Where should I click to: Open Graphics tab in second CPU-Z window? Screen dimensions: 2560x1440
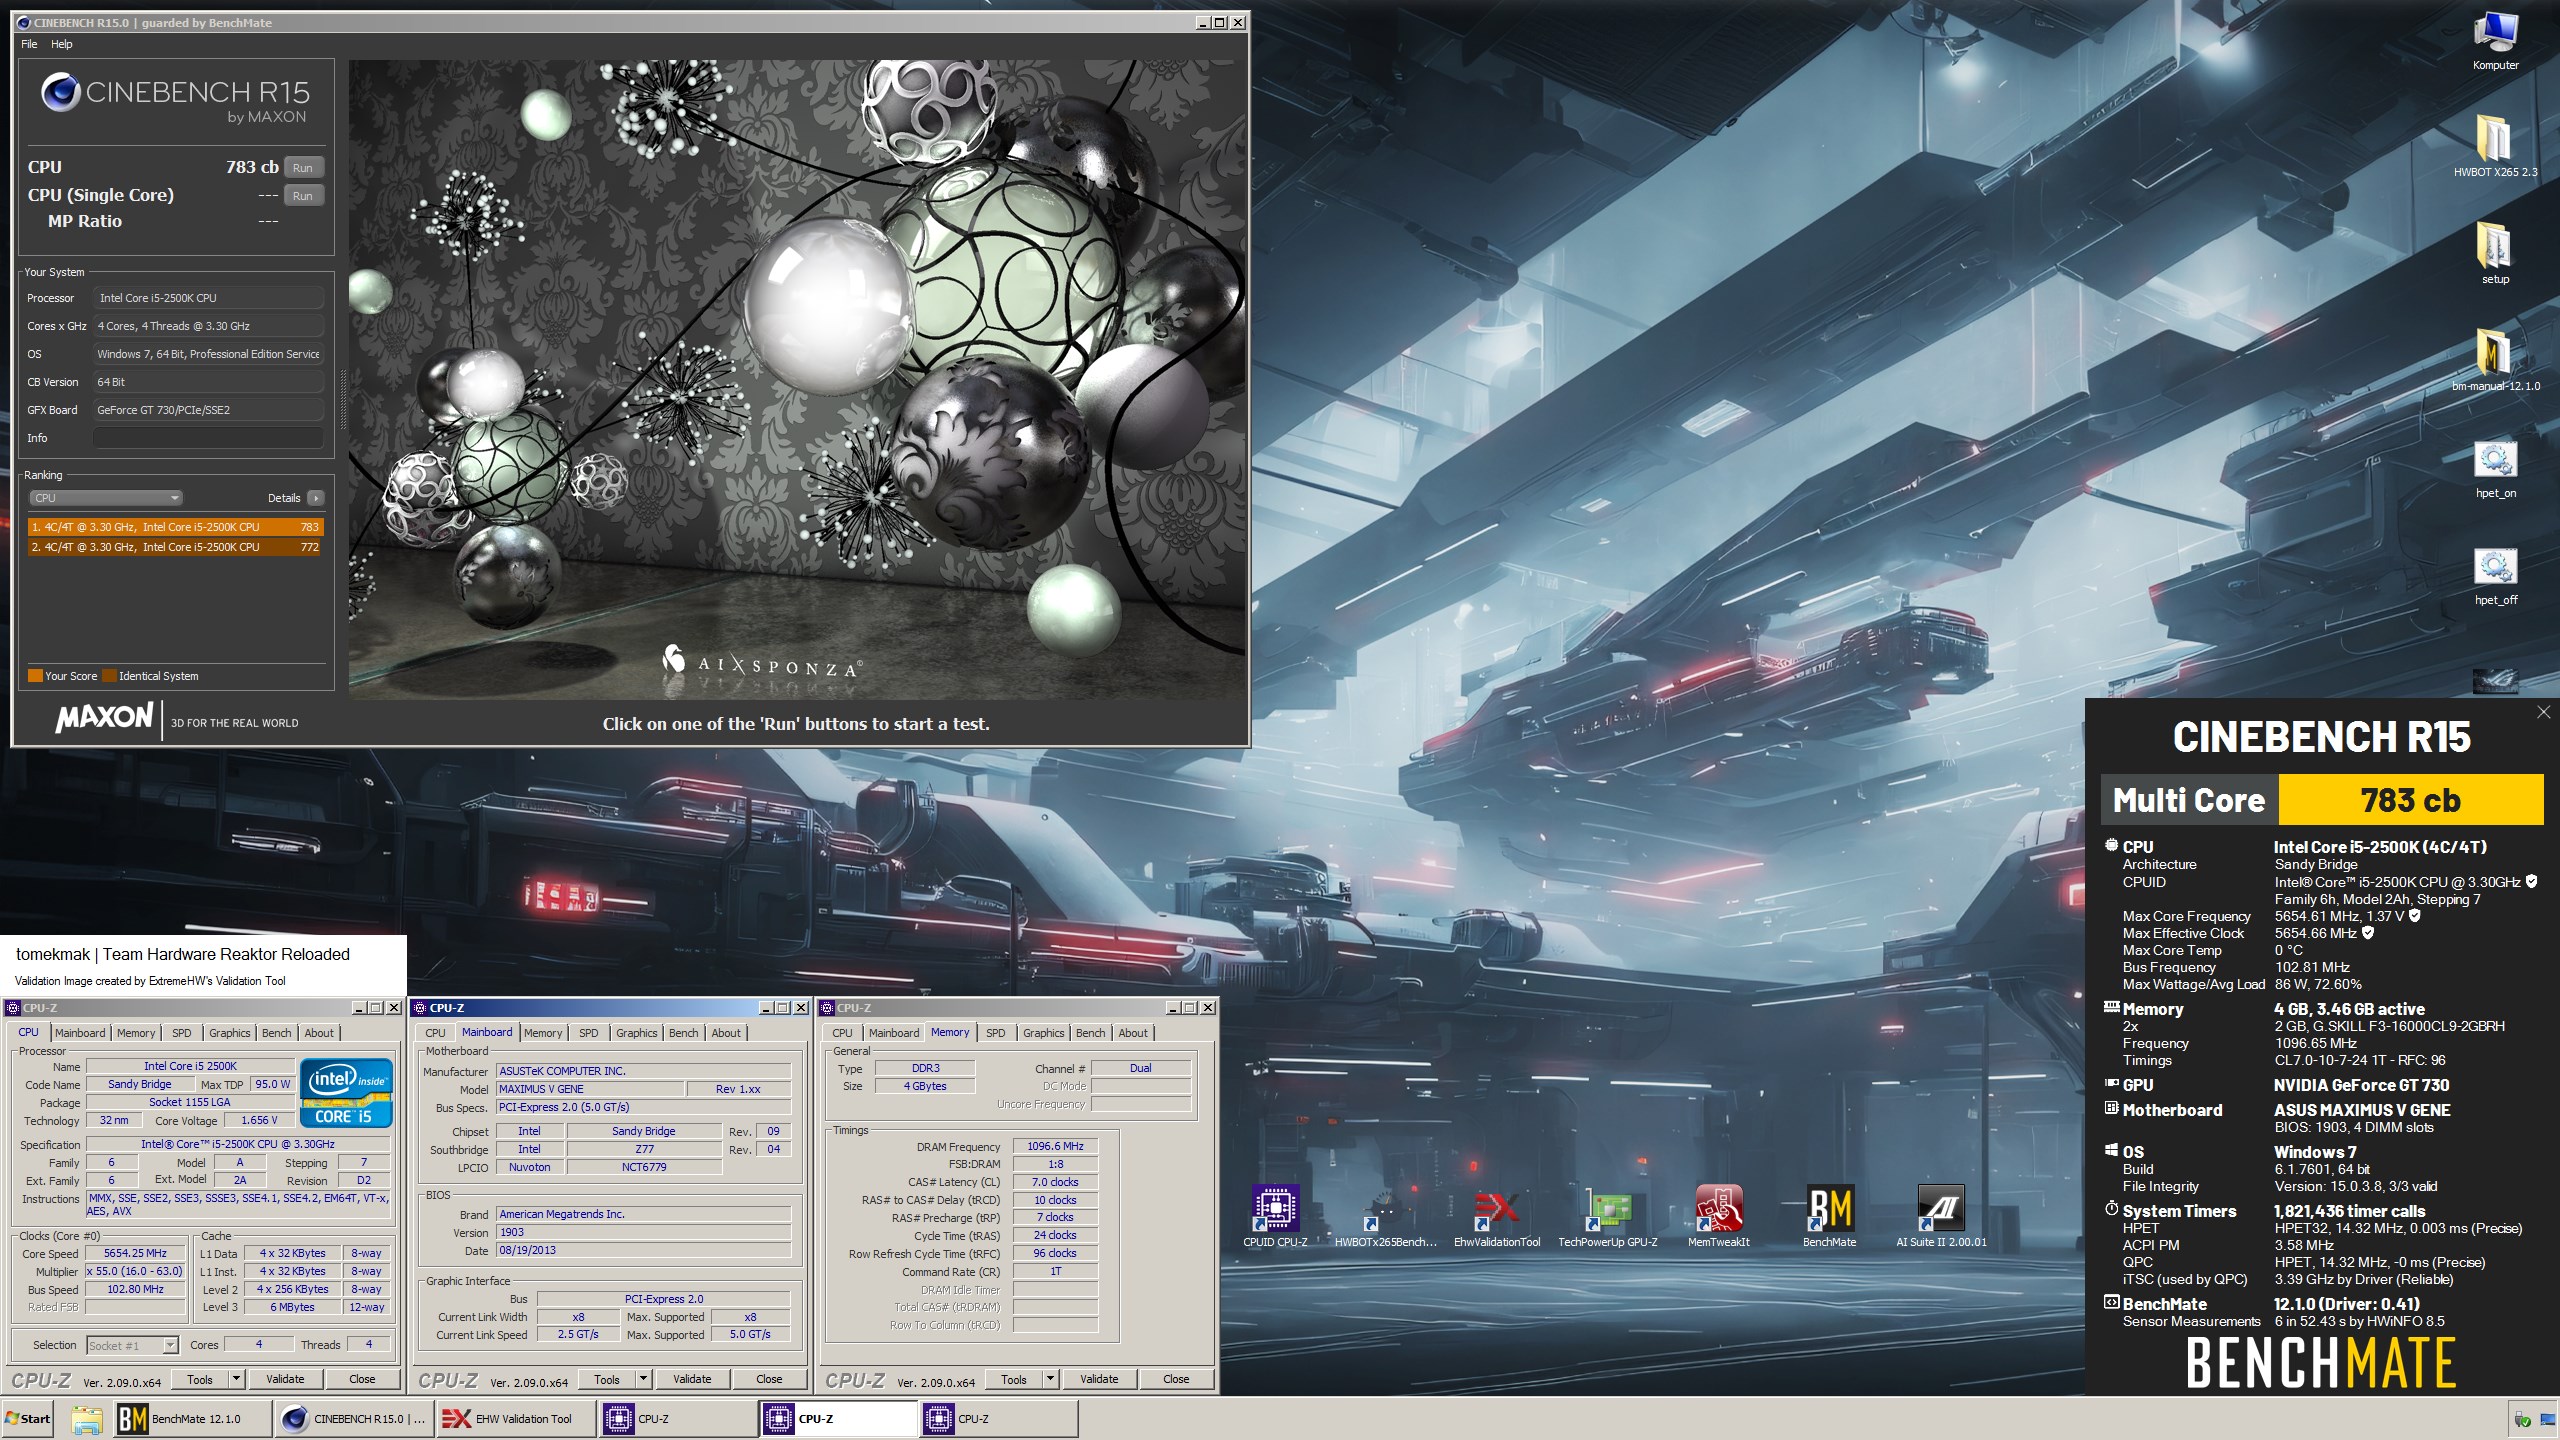637,1033
